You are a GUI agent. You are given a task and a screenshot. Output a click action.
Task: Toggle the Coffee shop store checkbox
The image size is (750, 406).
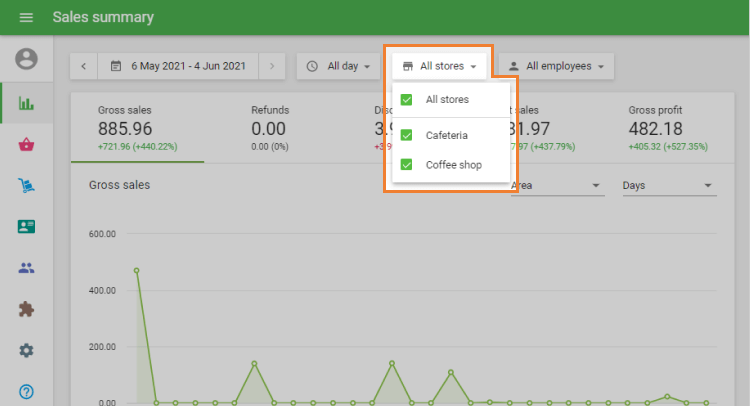pos(407,165)
